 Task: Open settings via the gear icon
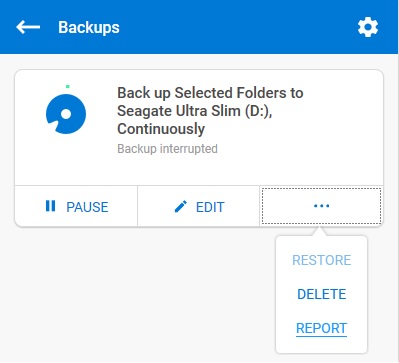pyautogui.click(x=368, y=27)
